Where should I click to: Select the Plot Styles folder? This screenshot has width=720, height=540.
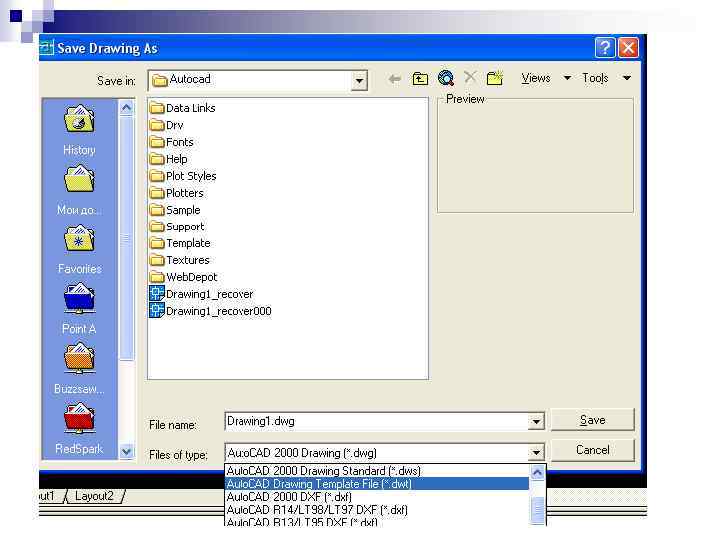click(183, 176)
